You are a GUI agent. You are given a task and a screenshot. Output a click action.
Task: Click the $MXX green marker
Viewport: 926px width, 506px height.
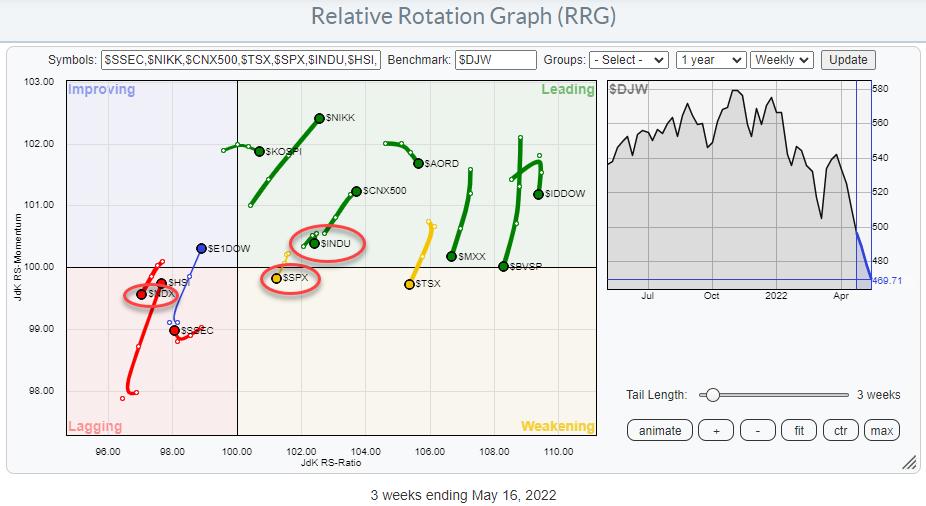click(451, 257)
